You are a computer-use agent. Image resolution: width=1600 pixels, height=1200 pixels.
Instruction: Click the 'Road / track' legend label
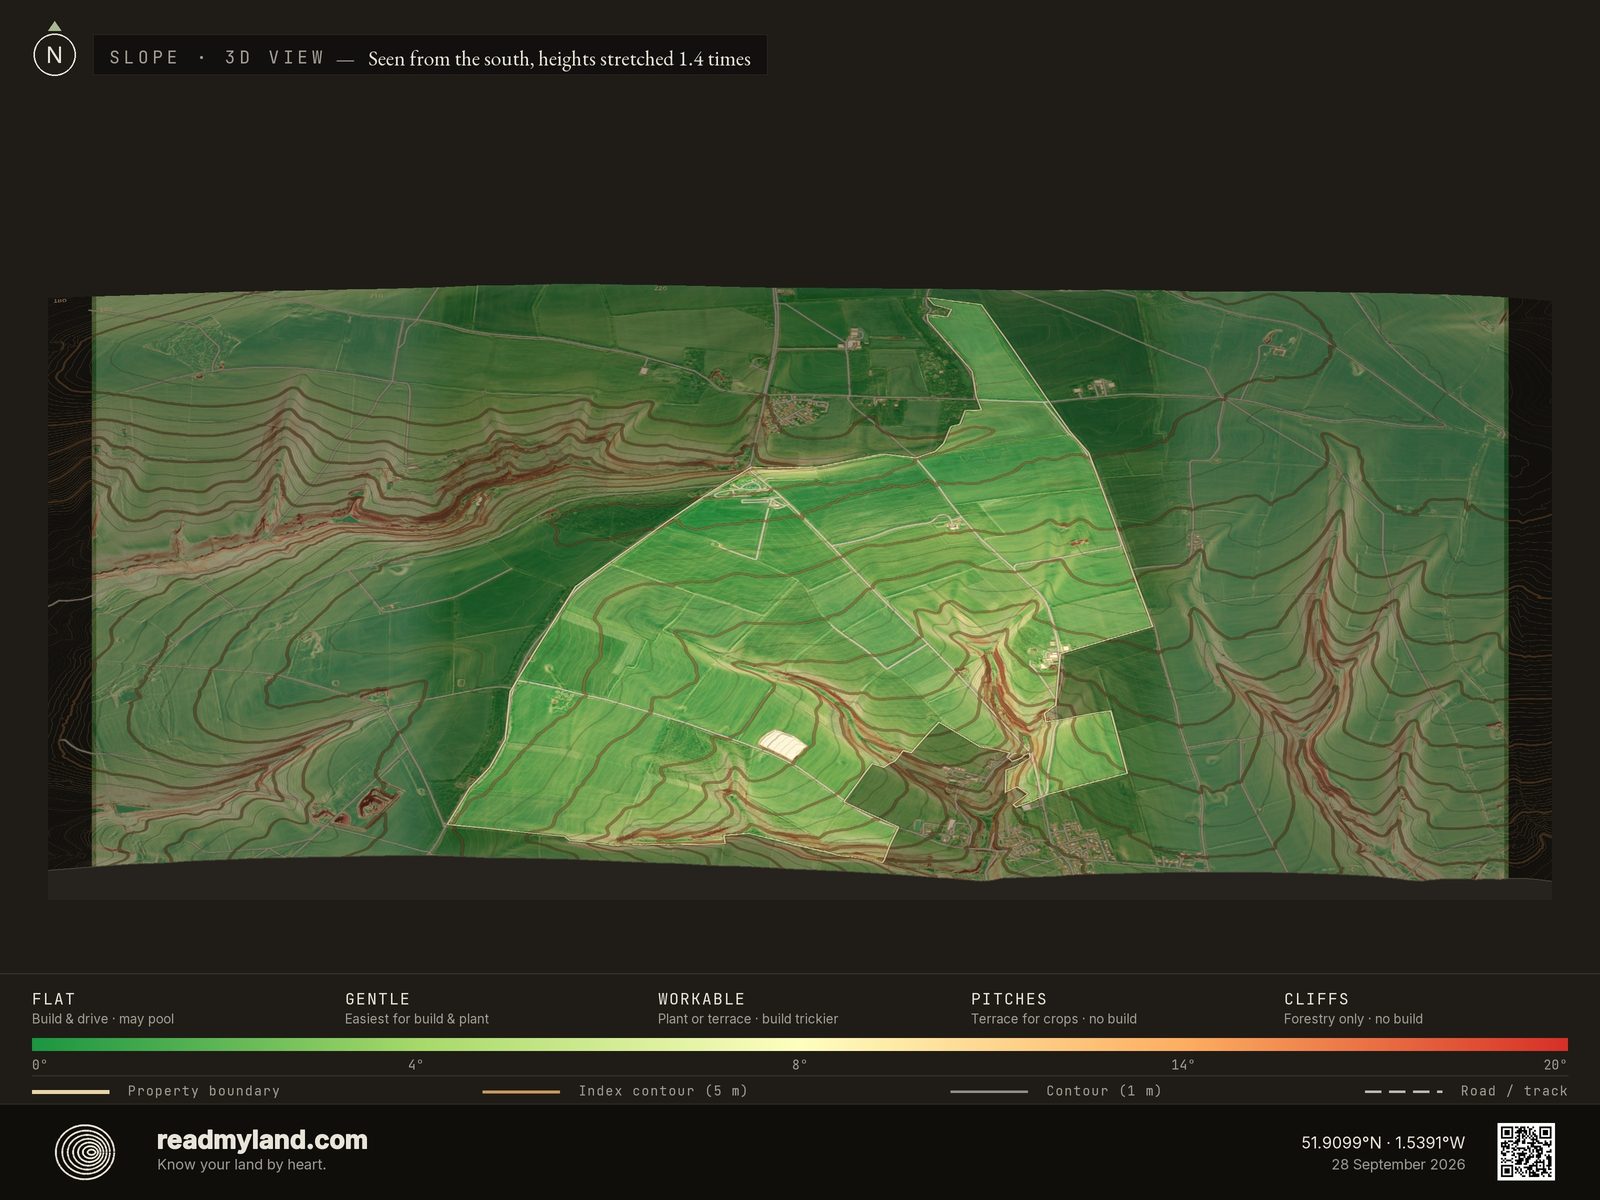(x=1514, y=1091)
